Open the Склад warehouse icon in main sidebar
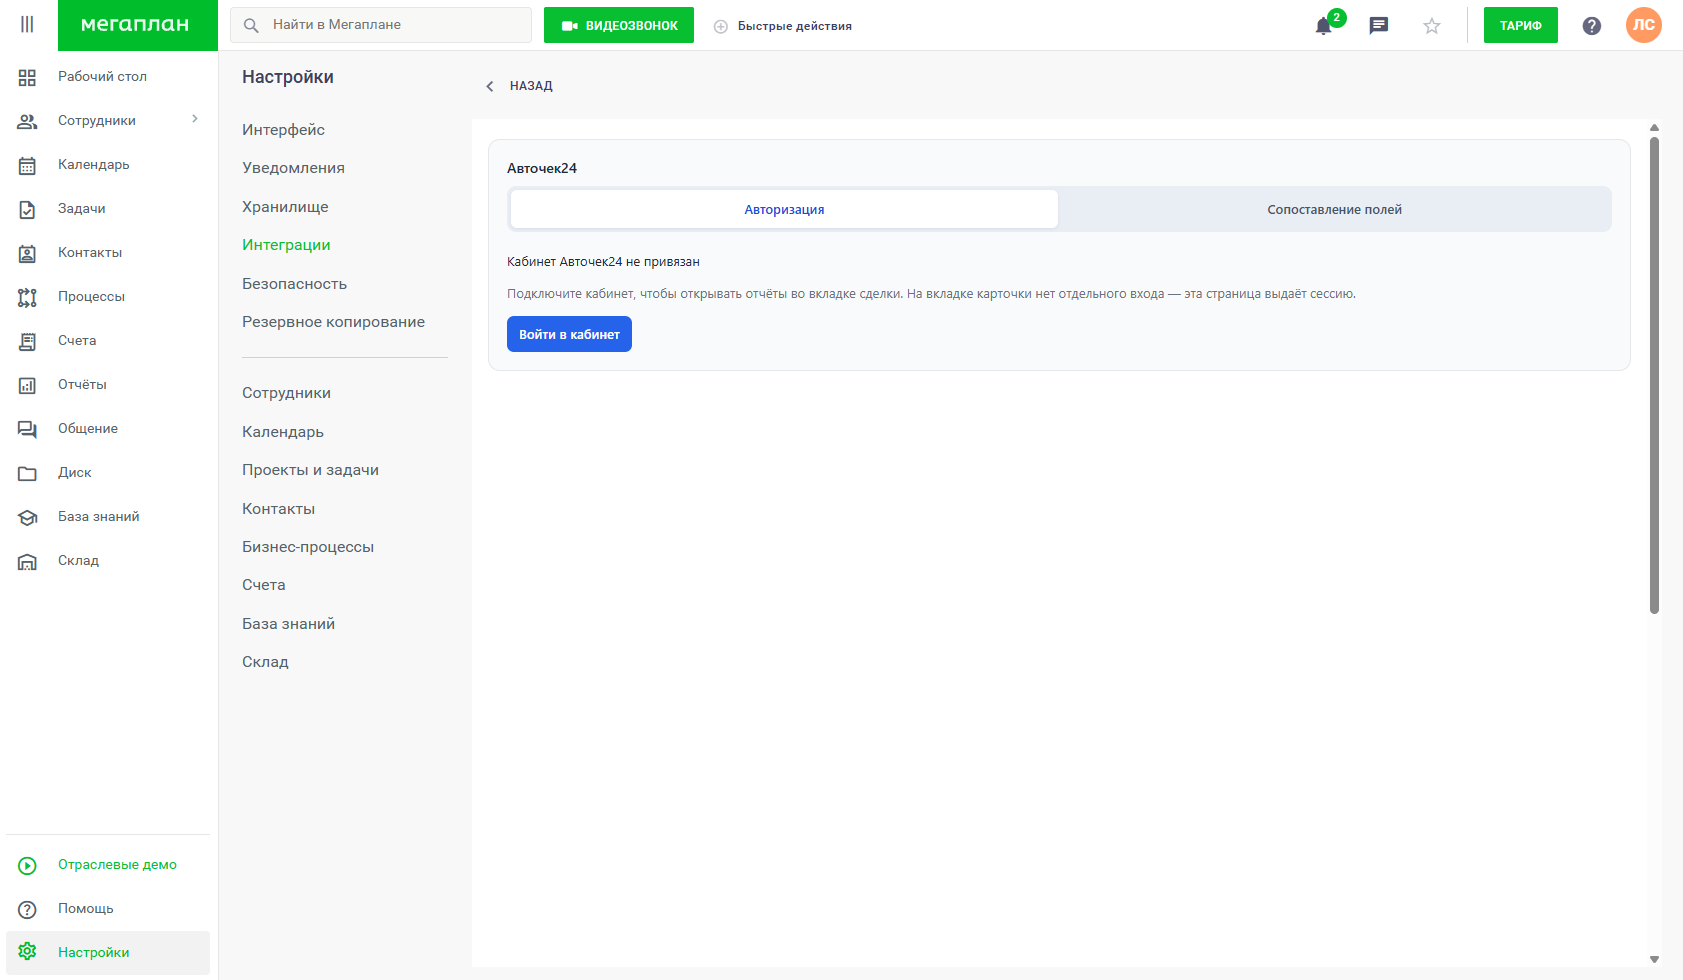The width and height of the screenshot is (1683, 980). pos(27,561)
